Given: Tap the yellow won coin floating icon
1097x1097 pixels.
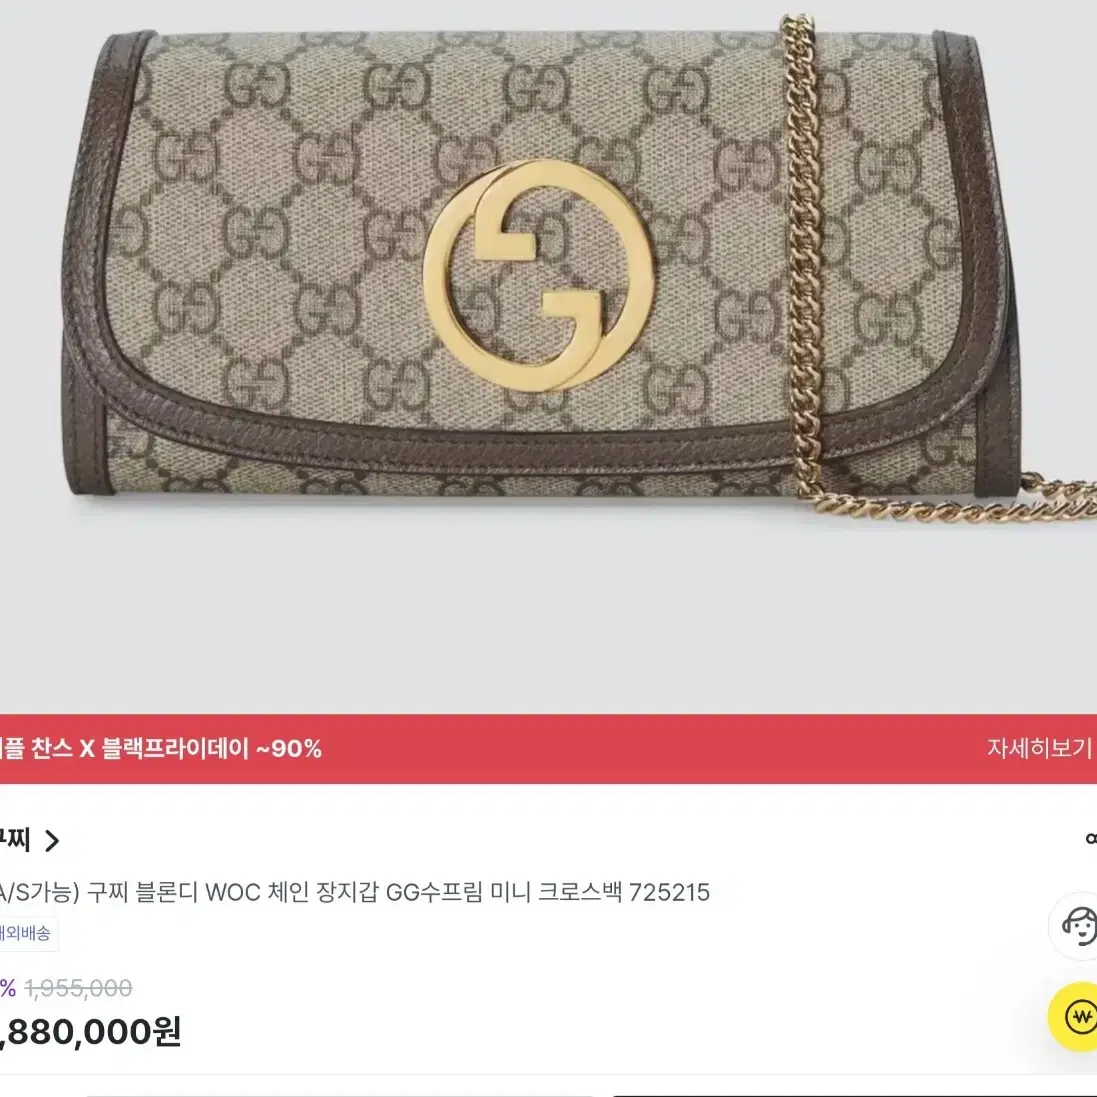Looking at the screenshot, I should coord(1075,1017).
